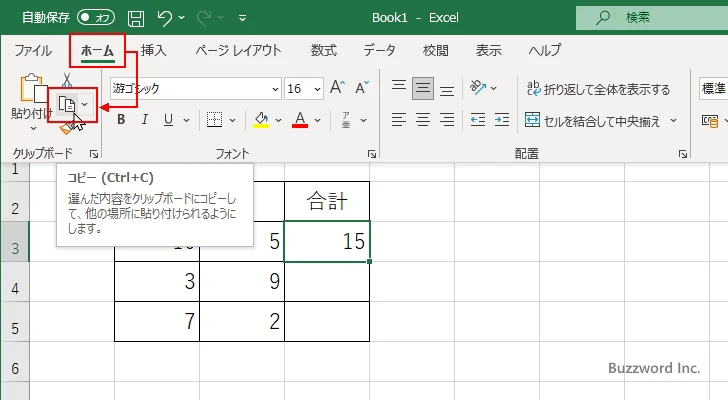Click the 標準 number format box
This screenshot has height=400, width=728.
(714, 88)
